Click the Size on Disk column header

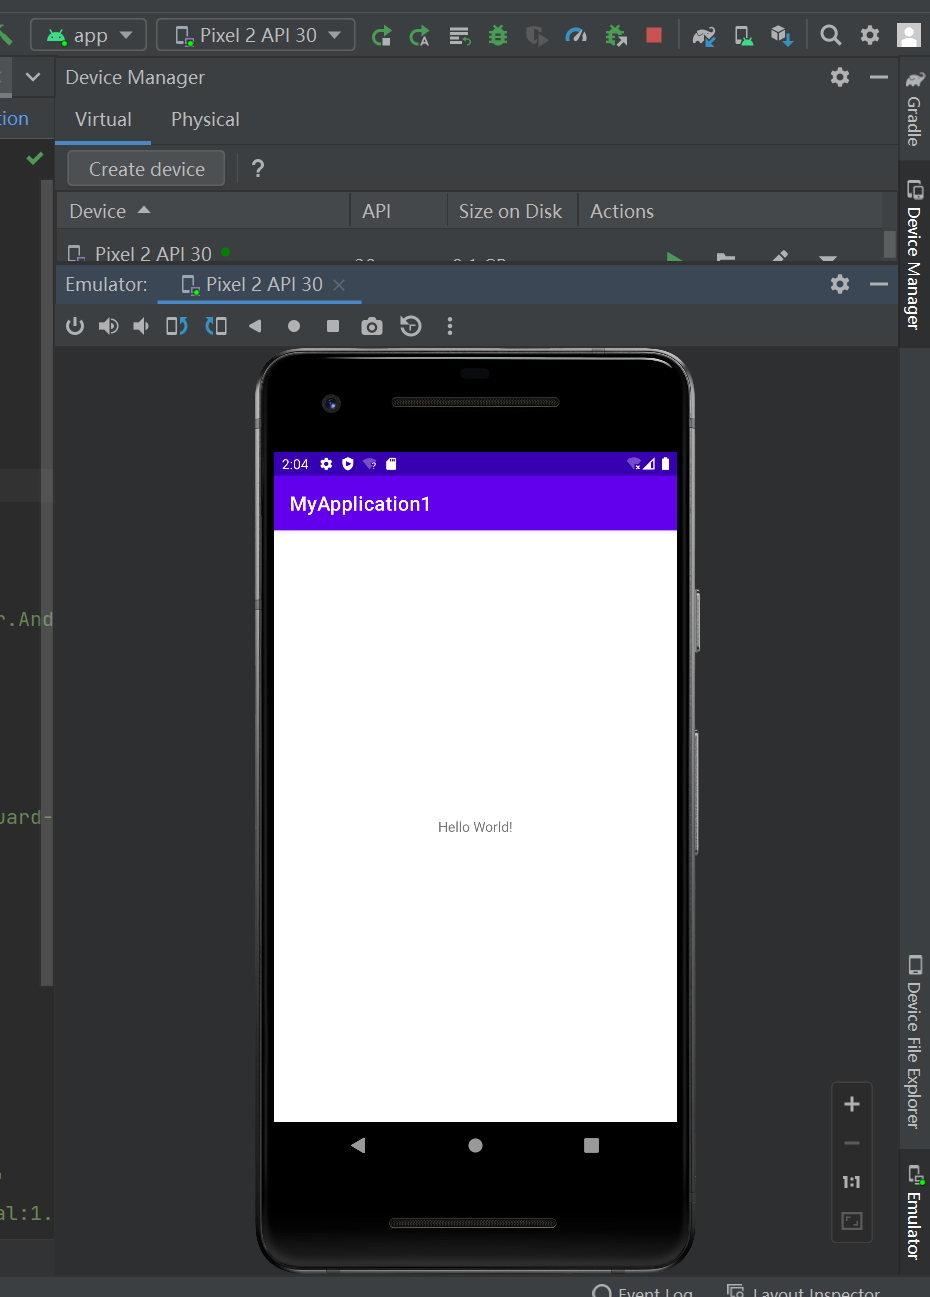coord(510,211)
